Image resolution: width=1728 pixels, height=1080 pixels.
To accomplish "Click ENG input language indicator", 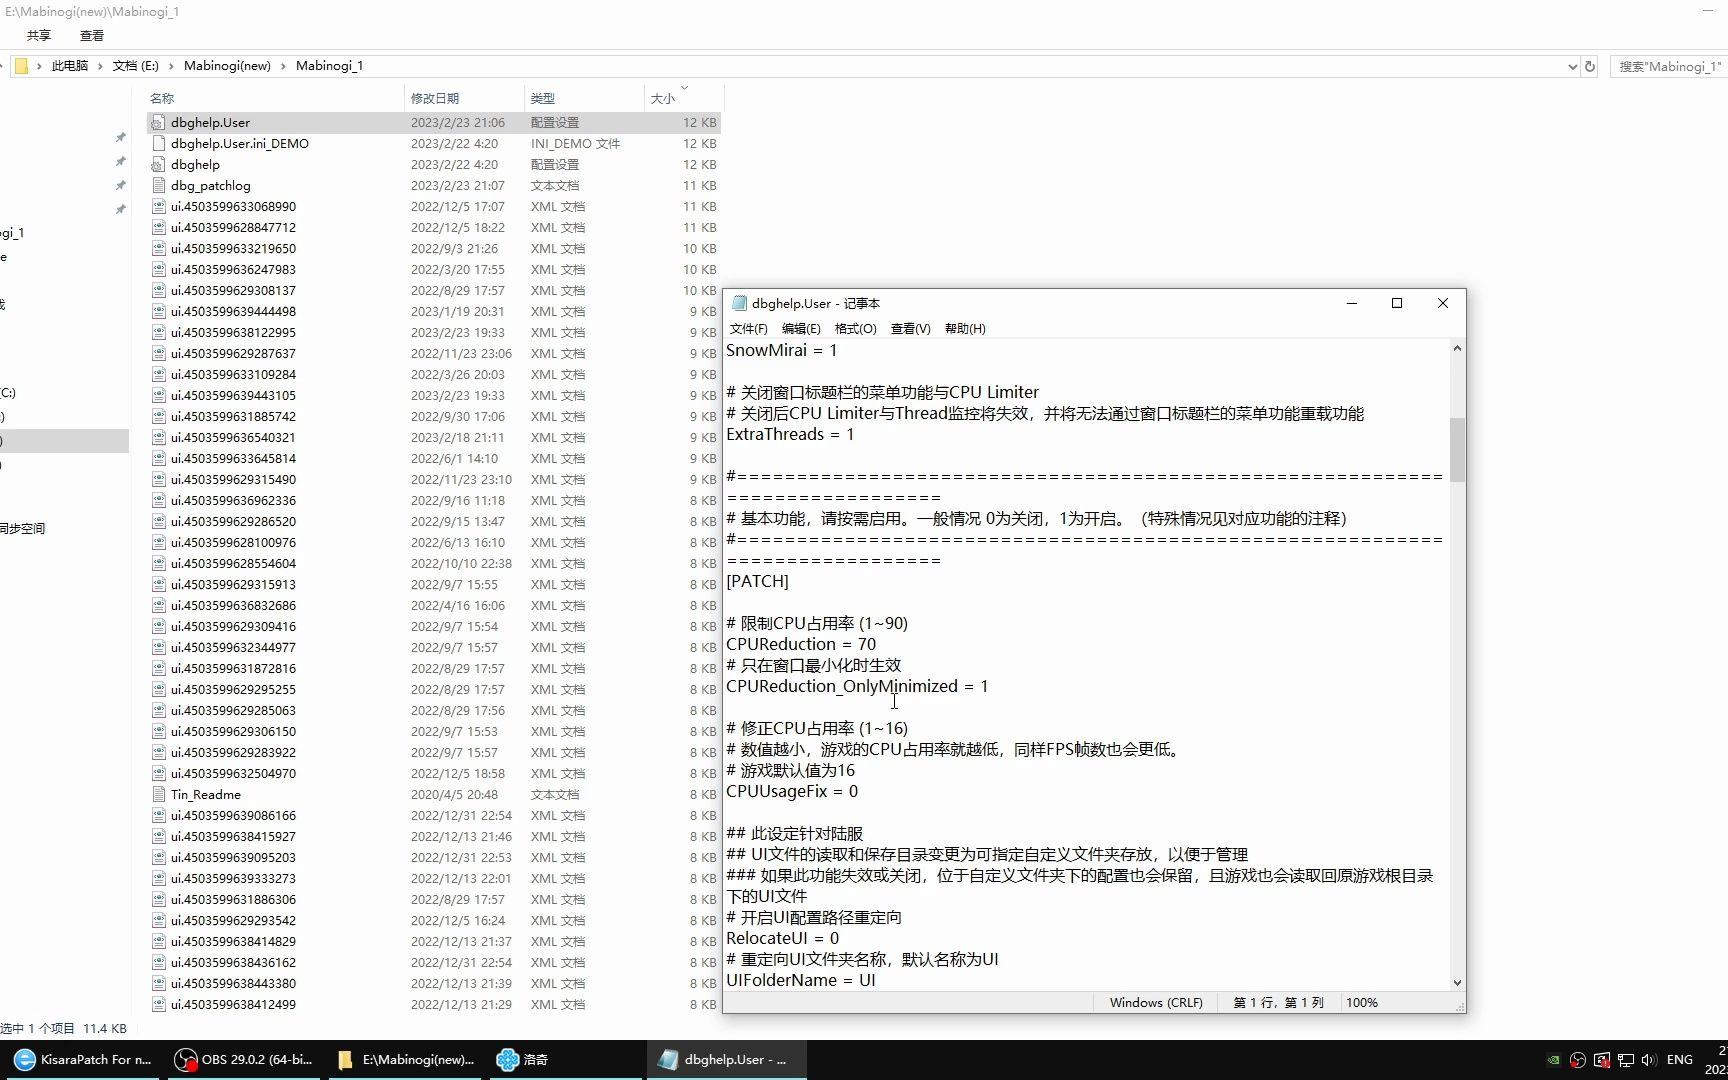I will pos(1680,1059).
